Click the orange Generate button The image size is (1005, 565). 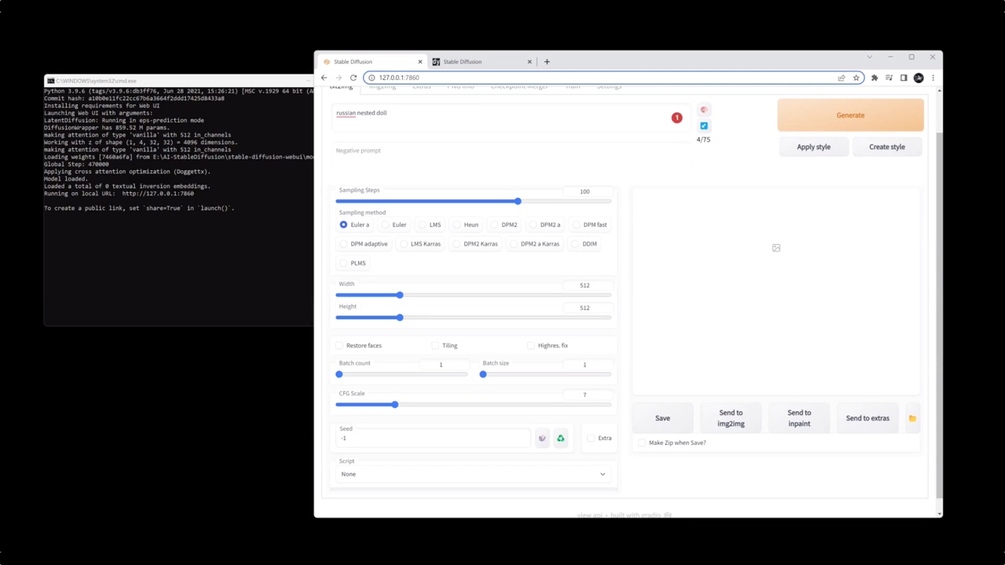[851, 115]
